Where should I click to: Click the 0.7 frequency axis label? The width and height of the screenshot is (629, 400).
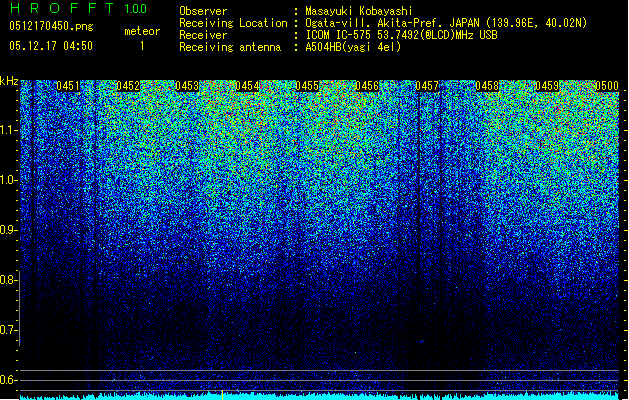[9, 330]
